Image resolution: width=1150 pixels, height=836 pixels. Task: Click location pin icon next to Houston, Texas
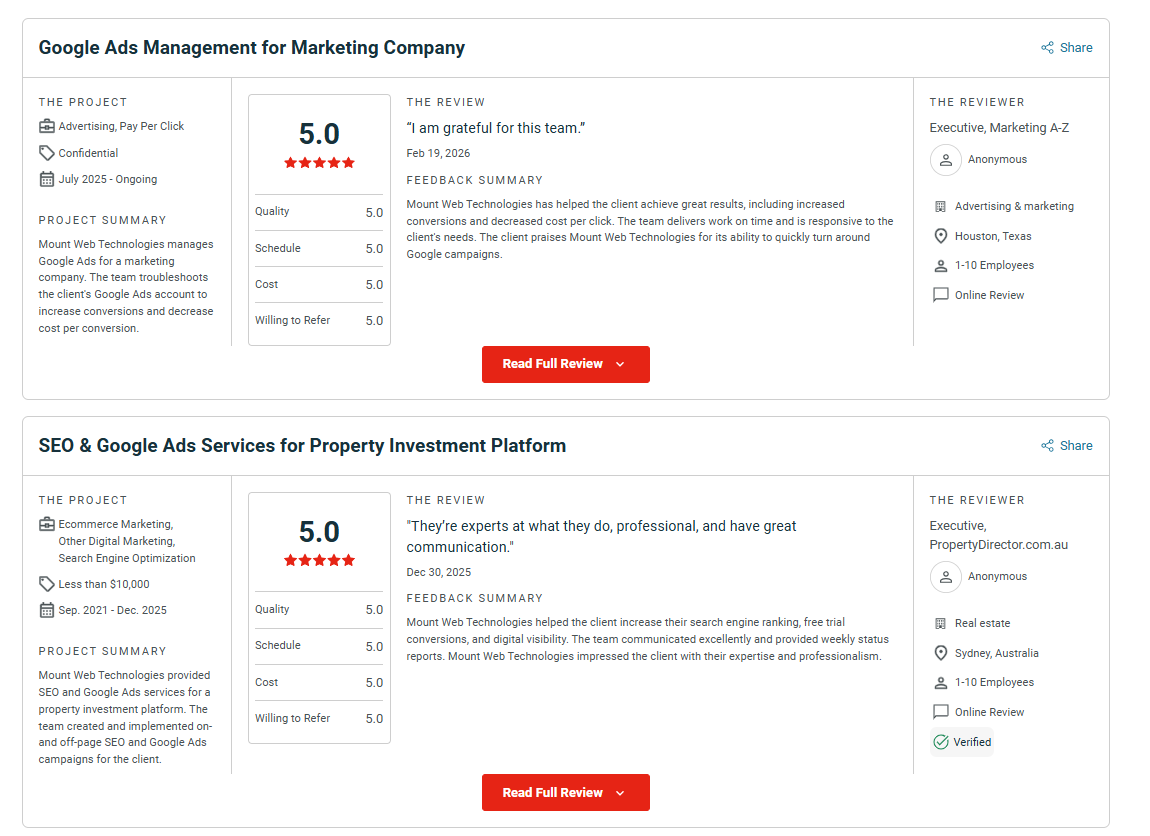coord(940,236)
